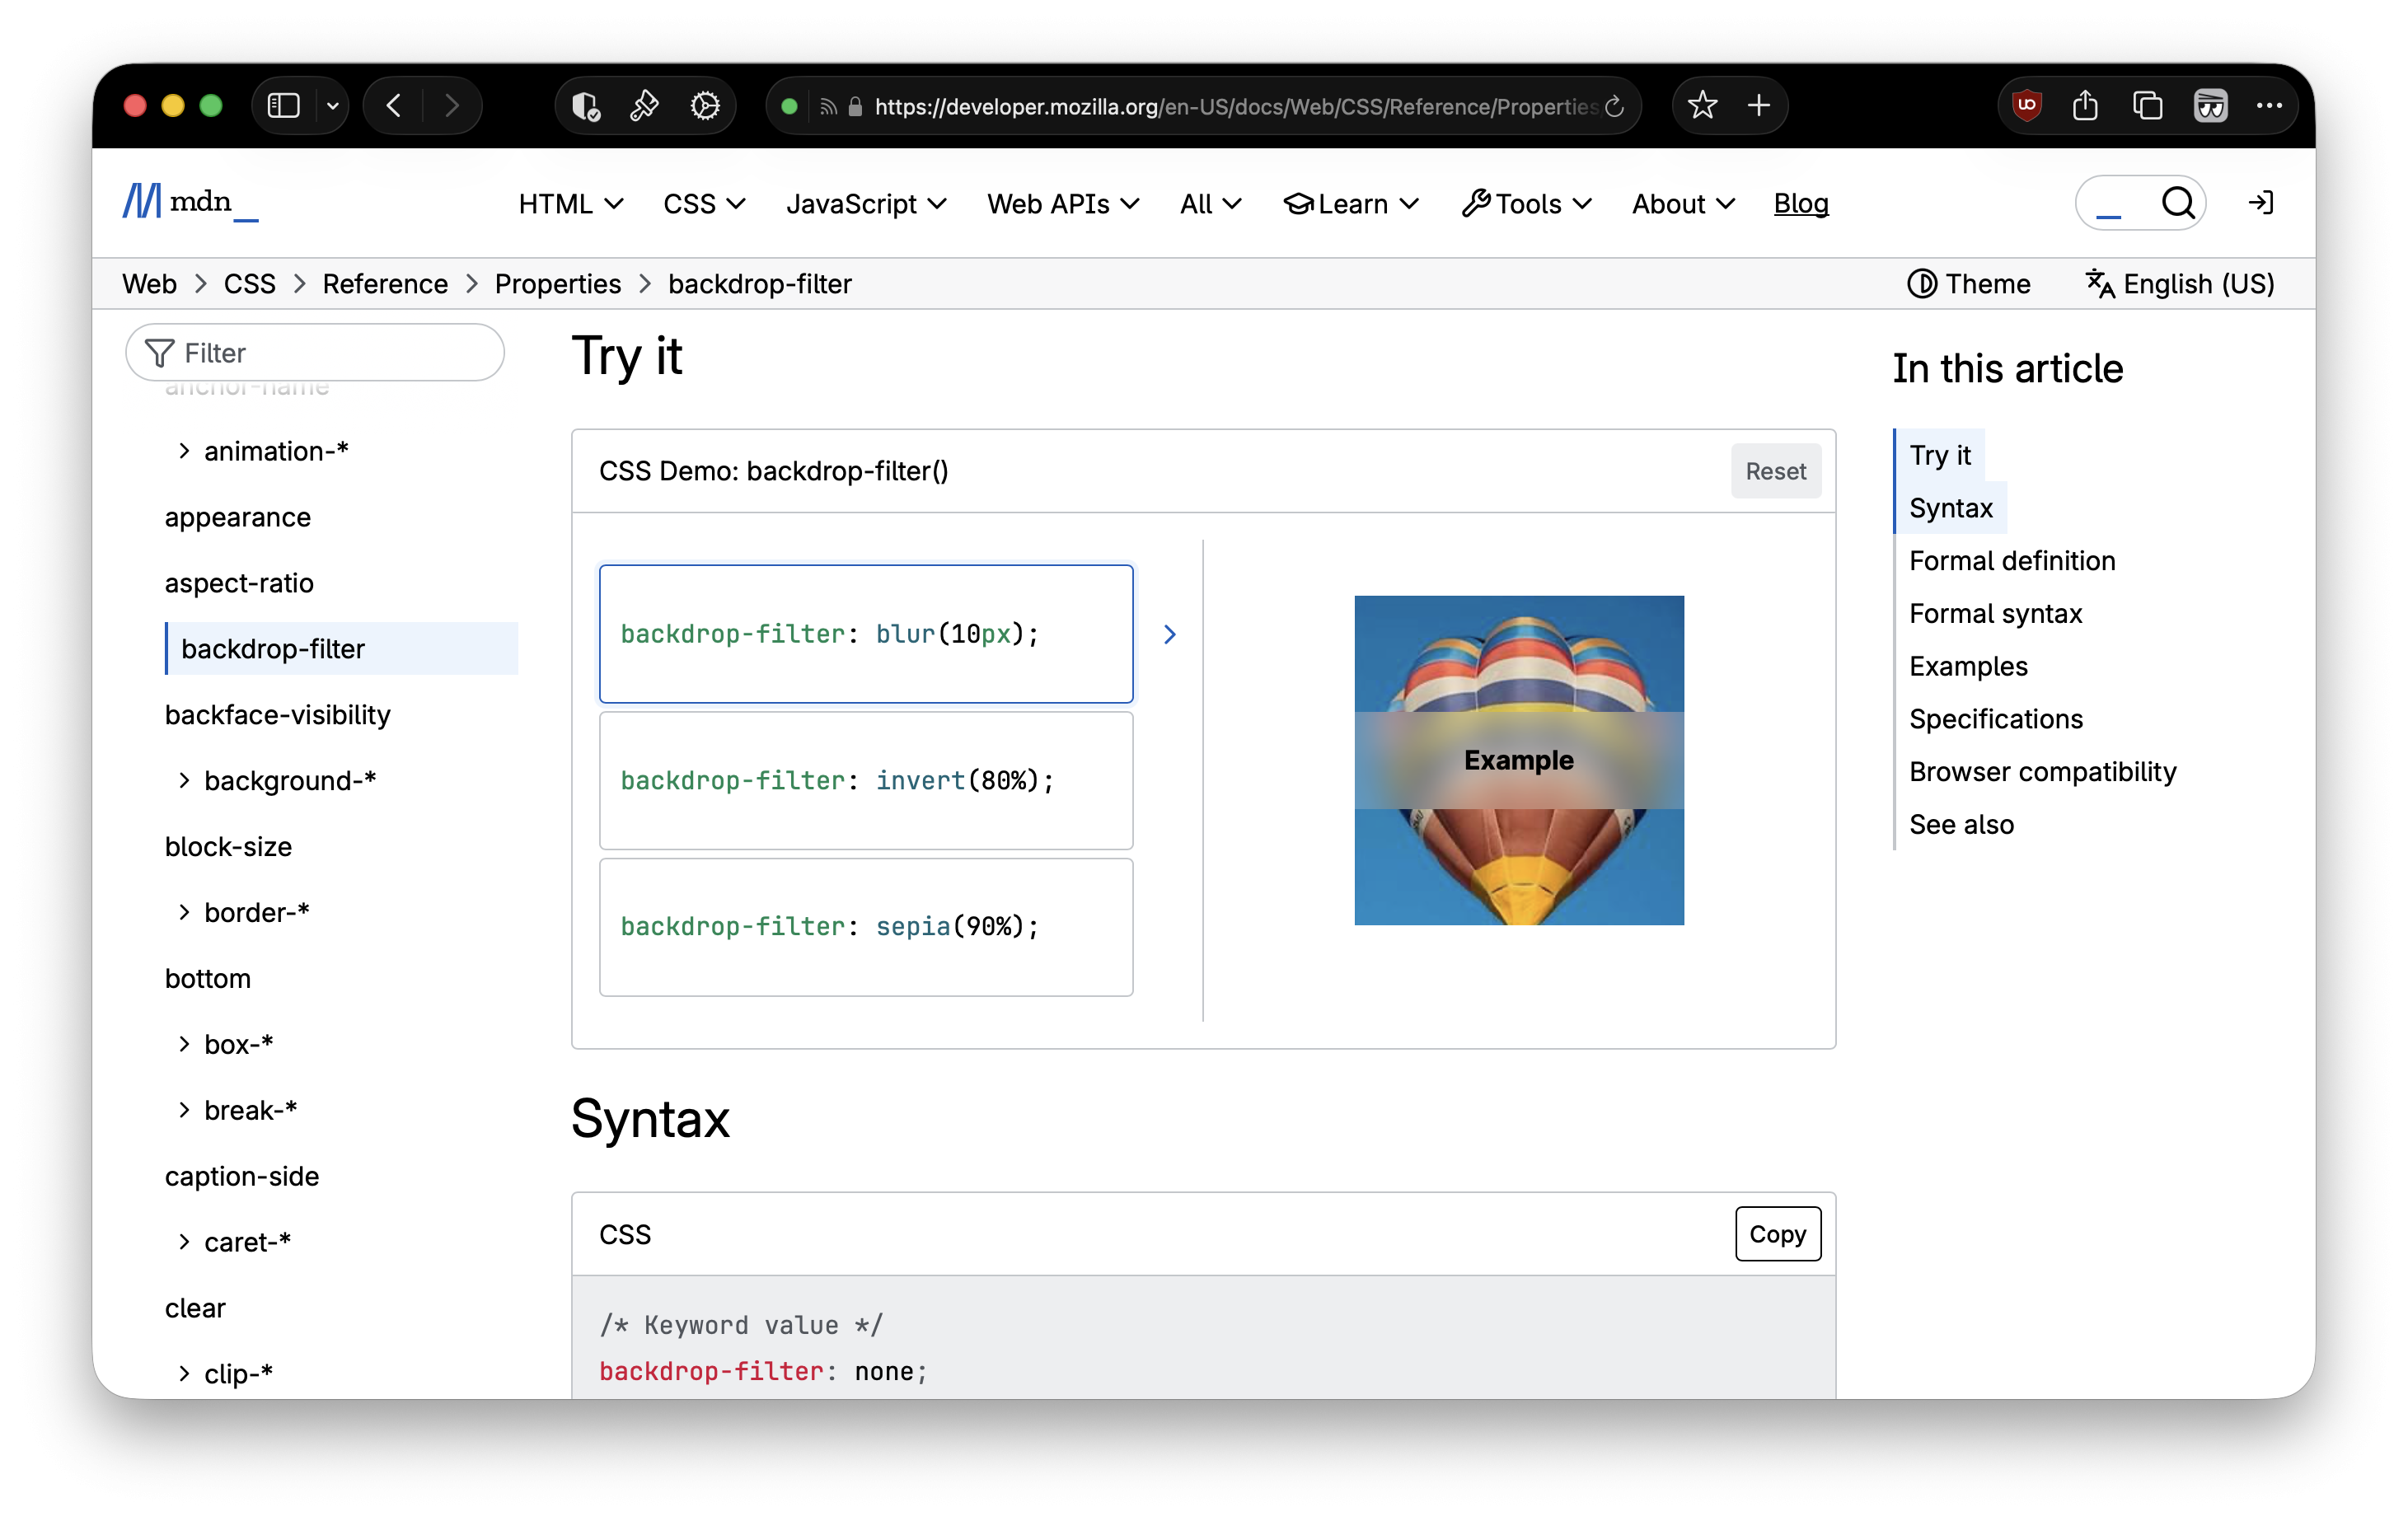
Task: Toggle the Theme switcher
Action: click(1968, 284)
